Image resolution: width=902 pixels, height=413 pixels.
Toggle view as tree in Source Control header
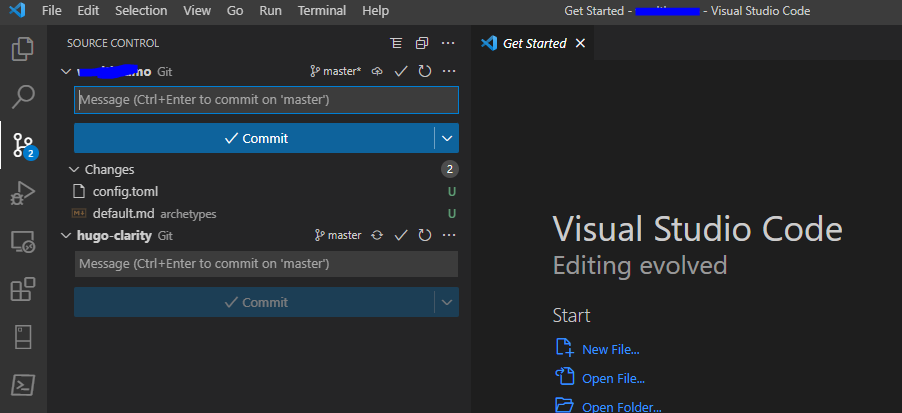tap(396, 44)
